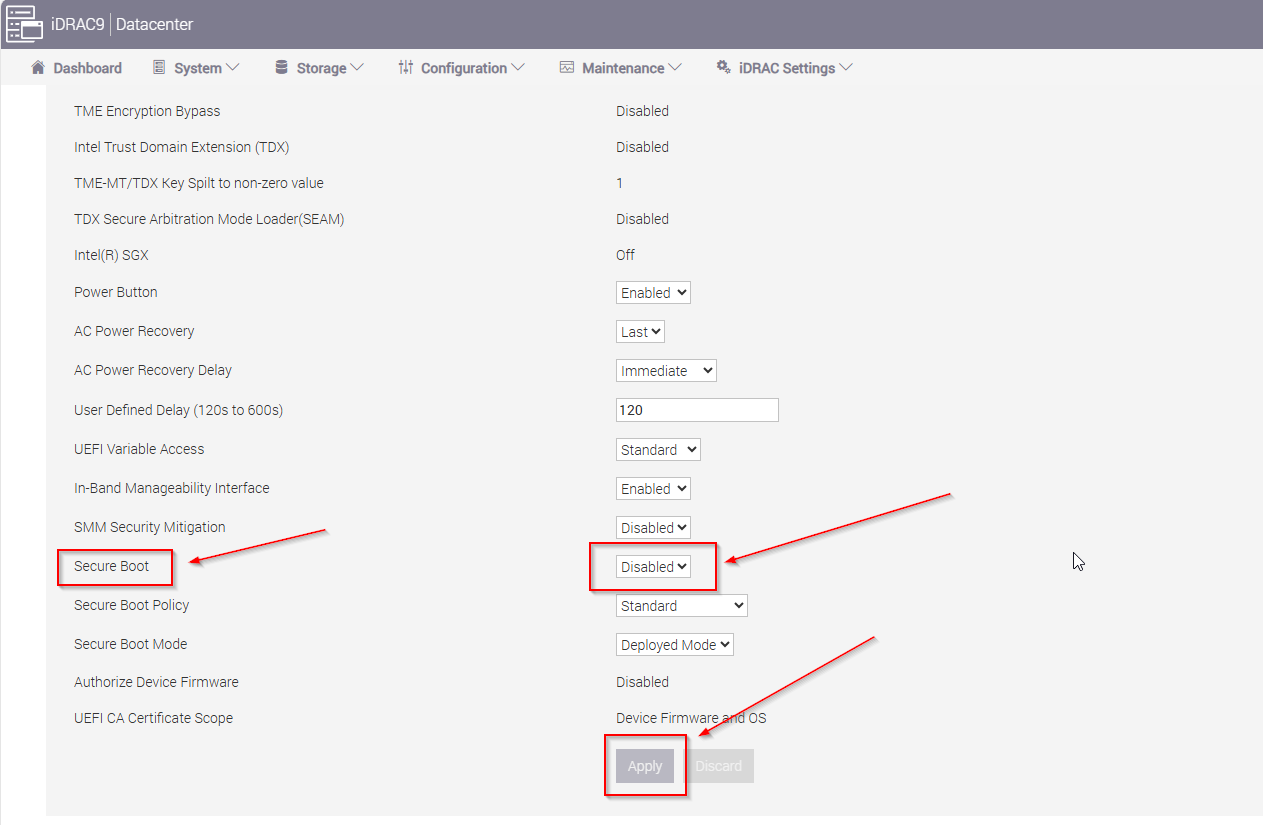This screenshot has height=825, width=1263.
Task: Click the Configuration sliders icon
Action: tap(405, 68)
